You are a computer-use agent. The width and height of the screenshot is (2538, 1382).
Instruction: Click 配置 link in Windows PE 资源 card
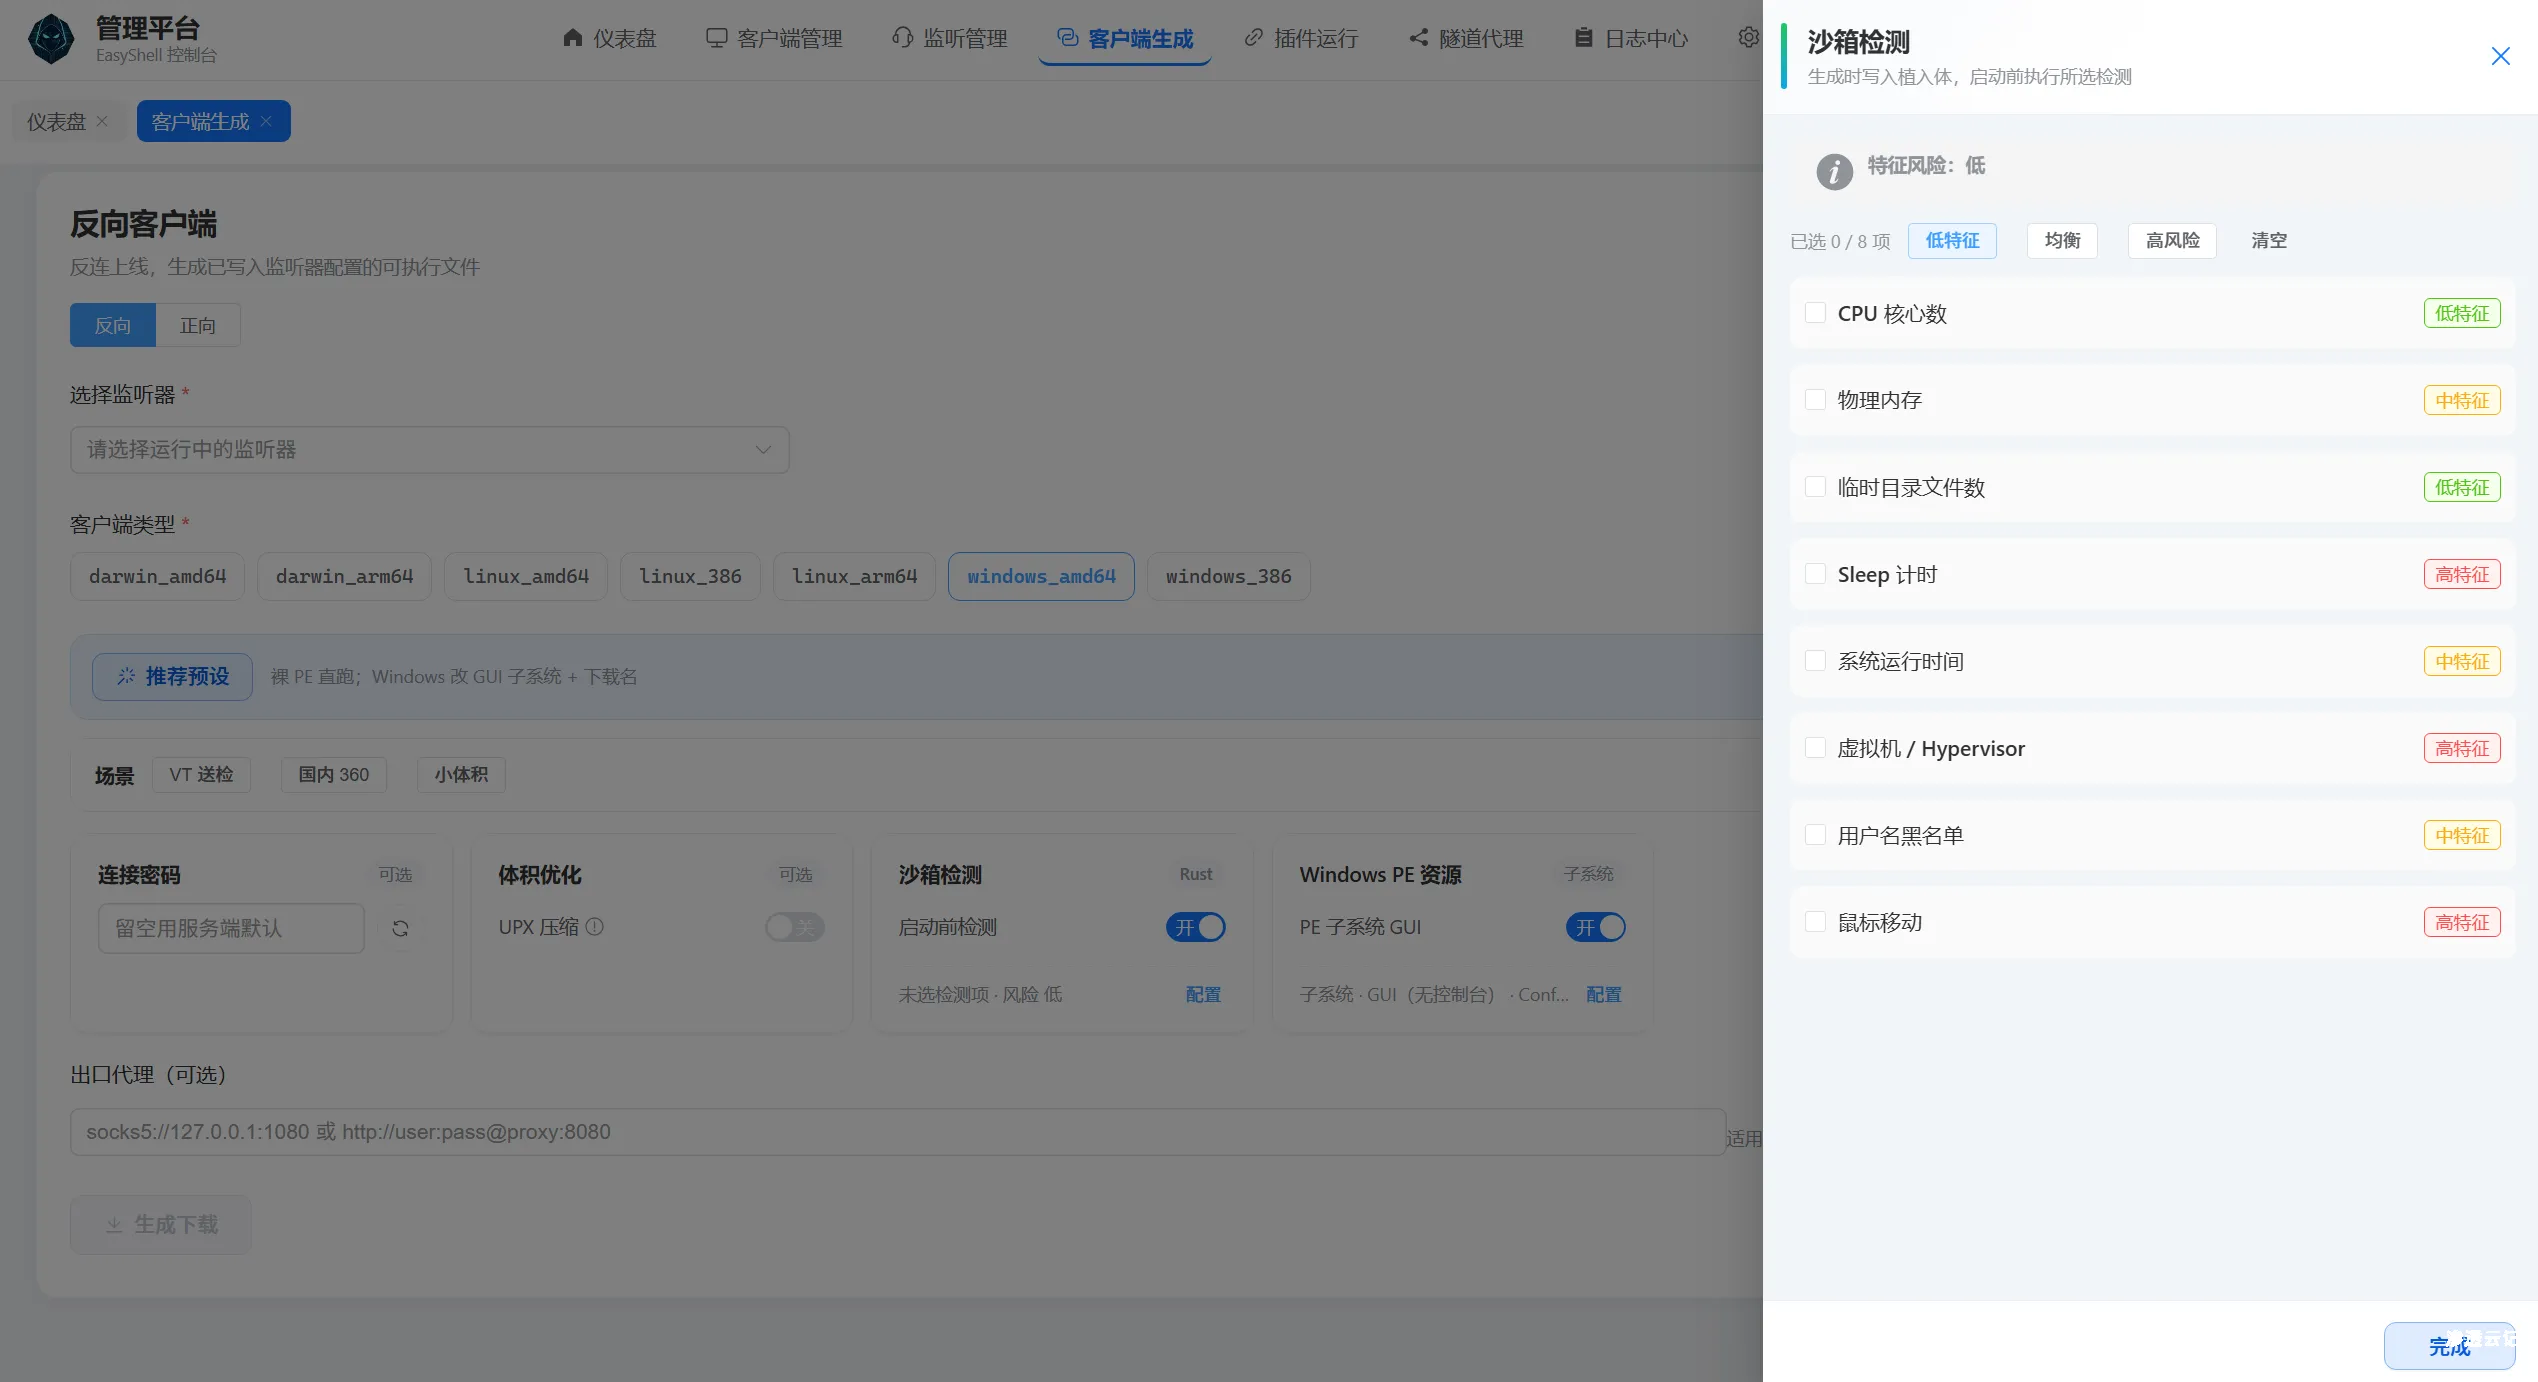tap(1604, 995)
